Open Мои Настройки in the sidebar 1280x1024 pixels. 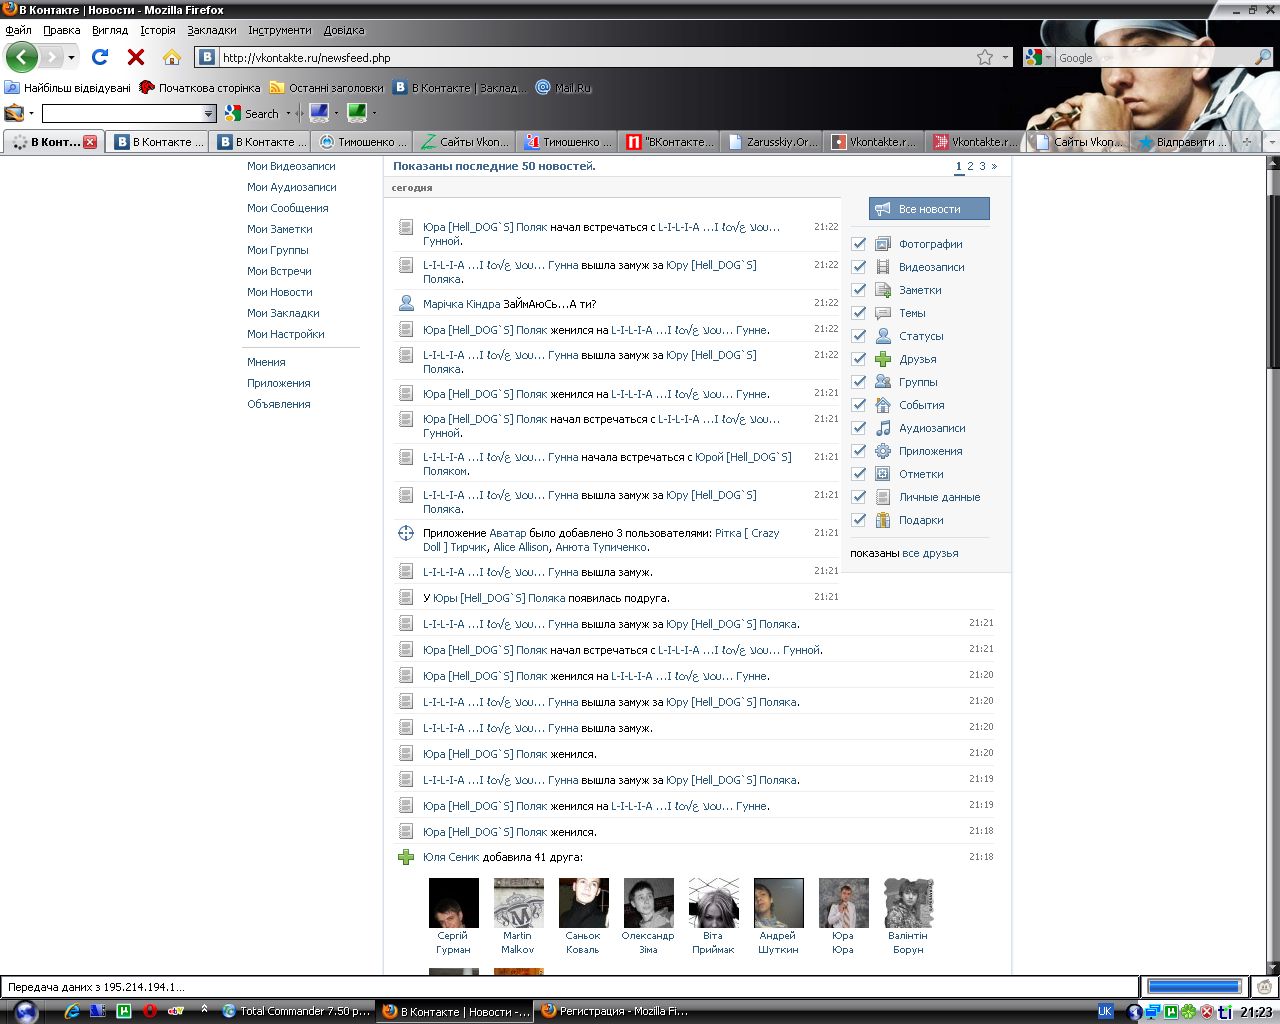click(x=286, y=334)
